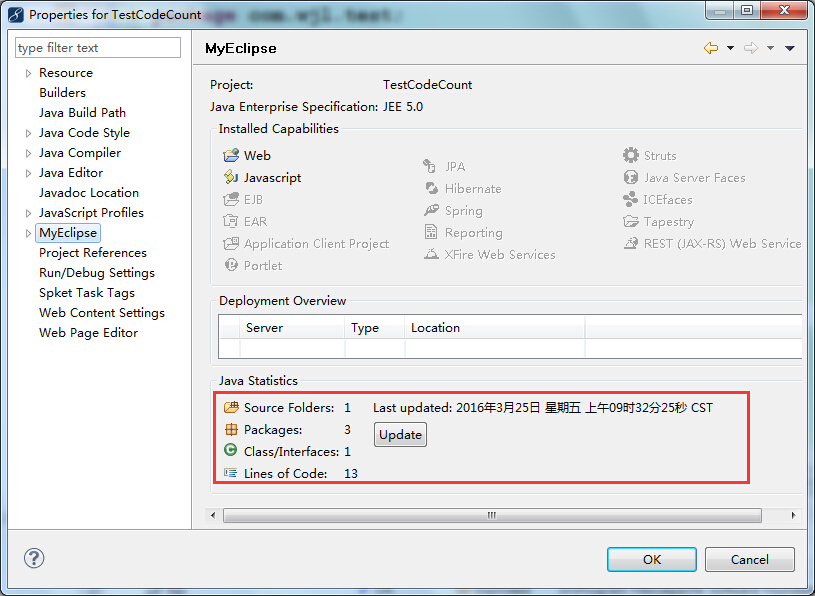This screenshot has height=596, width=815.
Task: Click the Type column header
Action: point(374,327)
